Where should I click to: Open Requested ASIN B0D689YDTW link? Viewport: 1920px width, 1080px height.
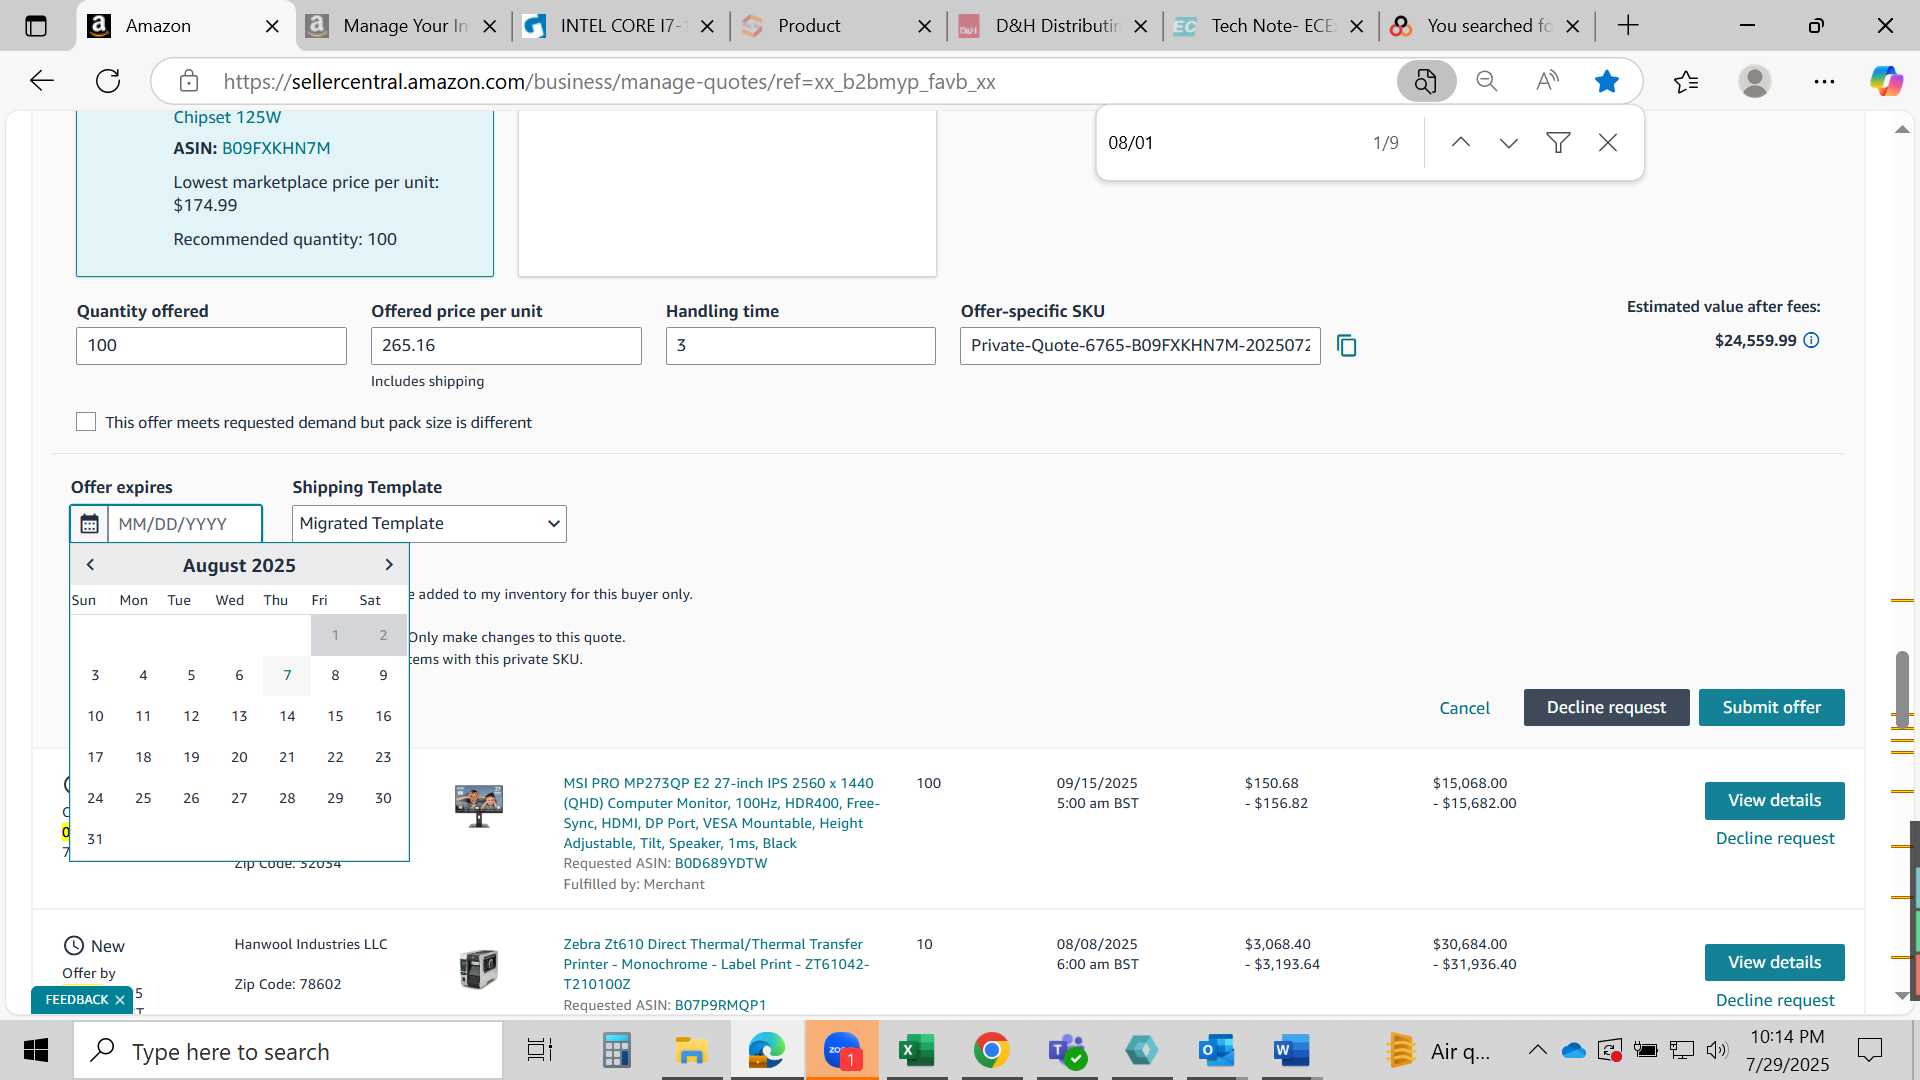pyautogui.click(x=721, y=863)
